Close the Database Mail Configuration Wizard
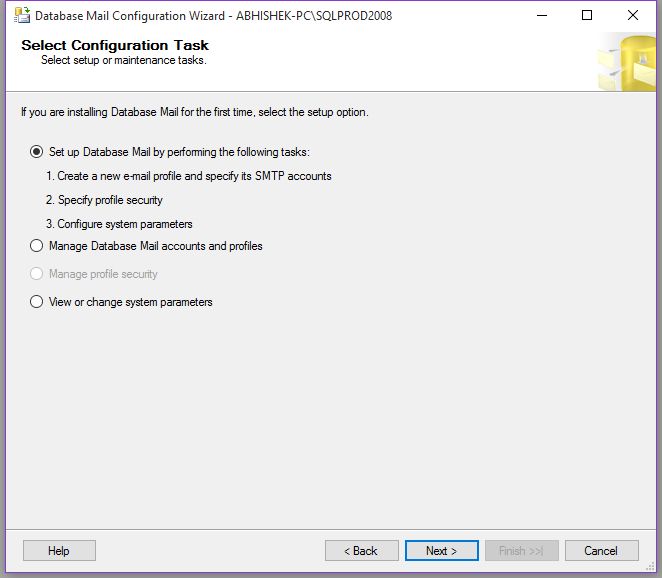Viewport: 662px width, 578px height. [x=633, y=16]
